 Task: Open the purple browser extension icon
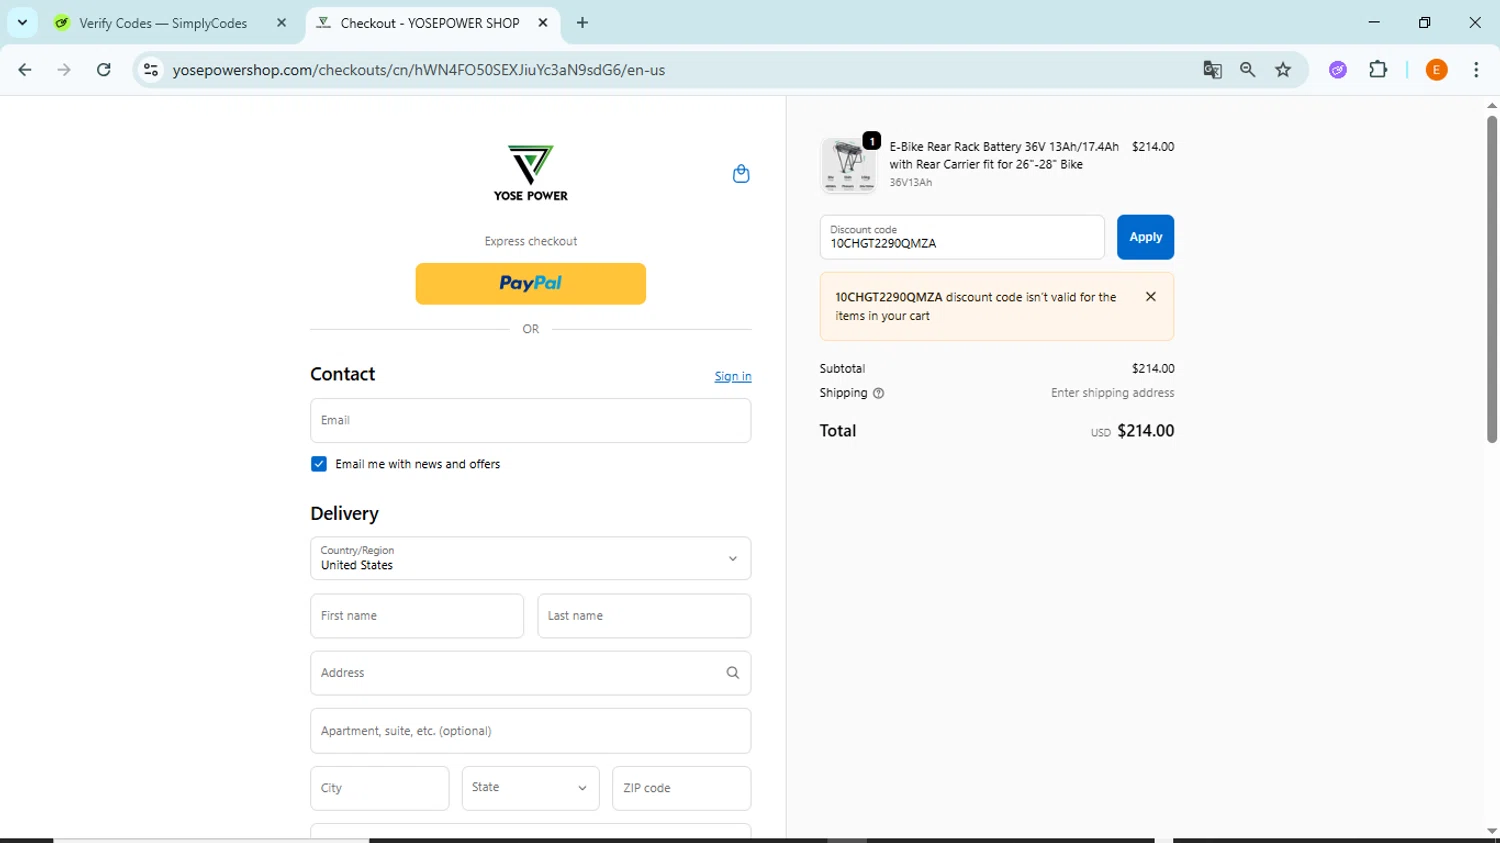(x=1338, y=70)
